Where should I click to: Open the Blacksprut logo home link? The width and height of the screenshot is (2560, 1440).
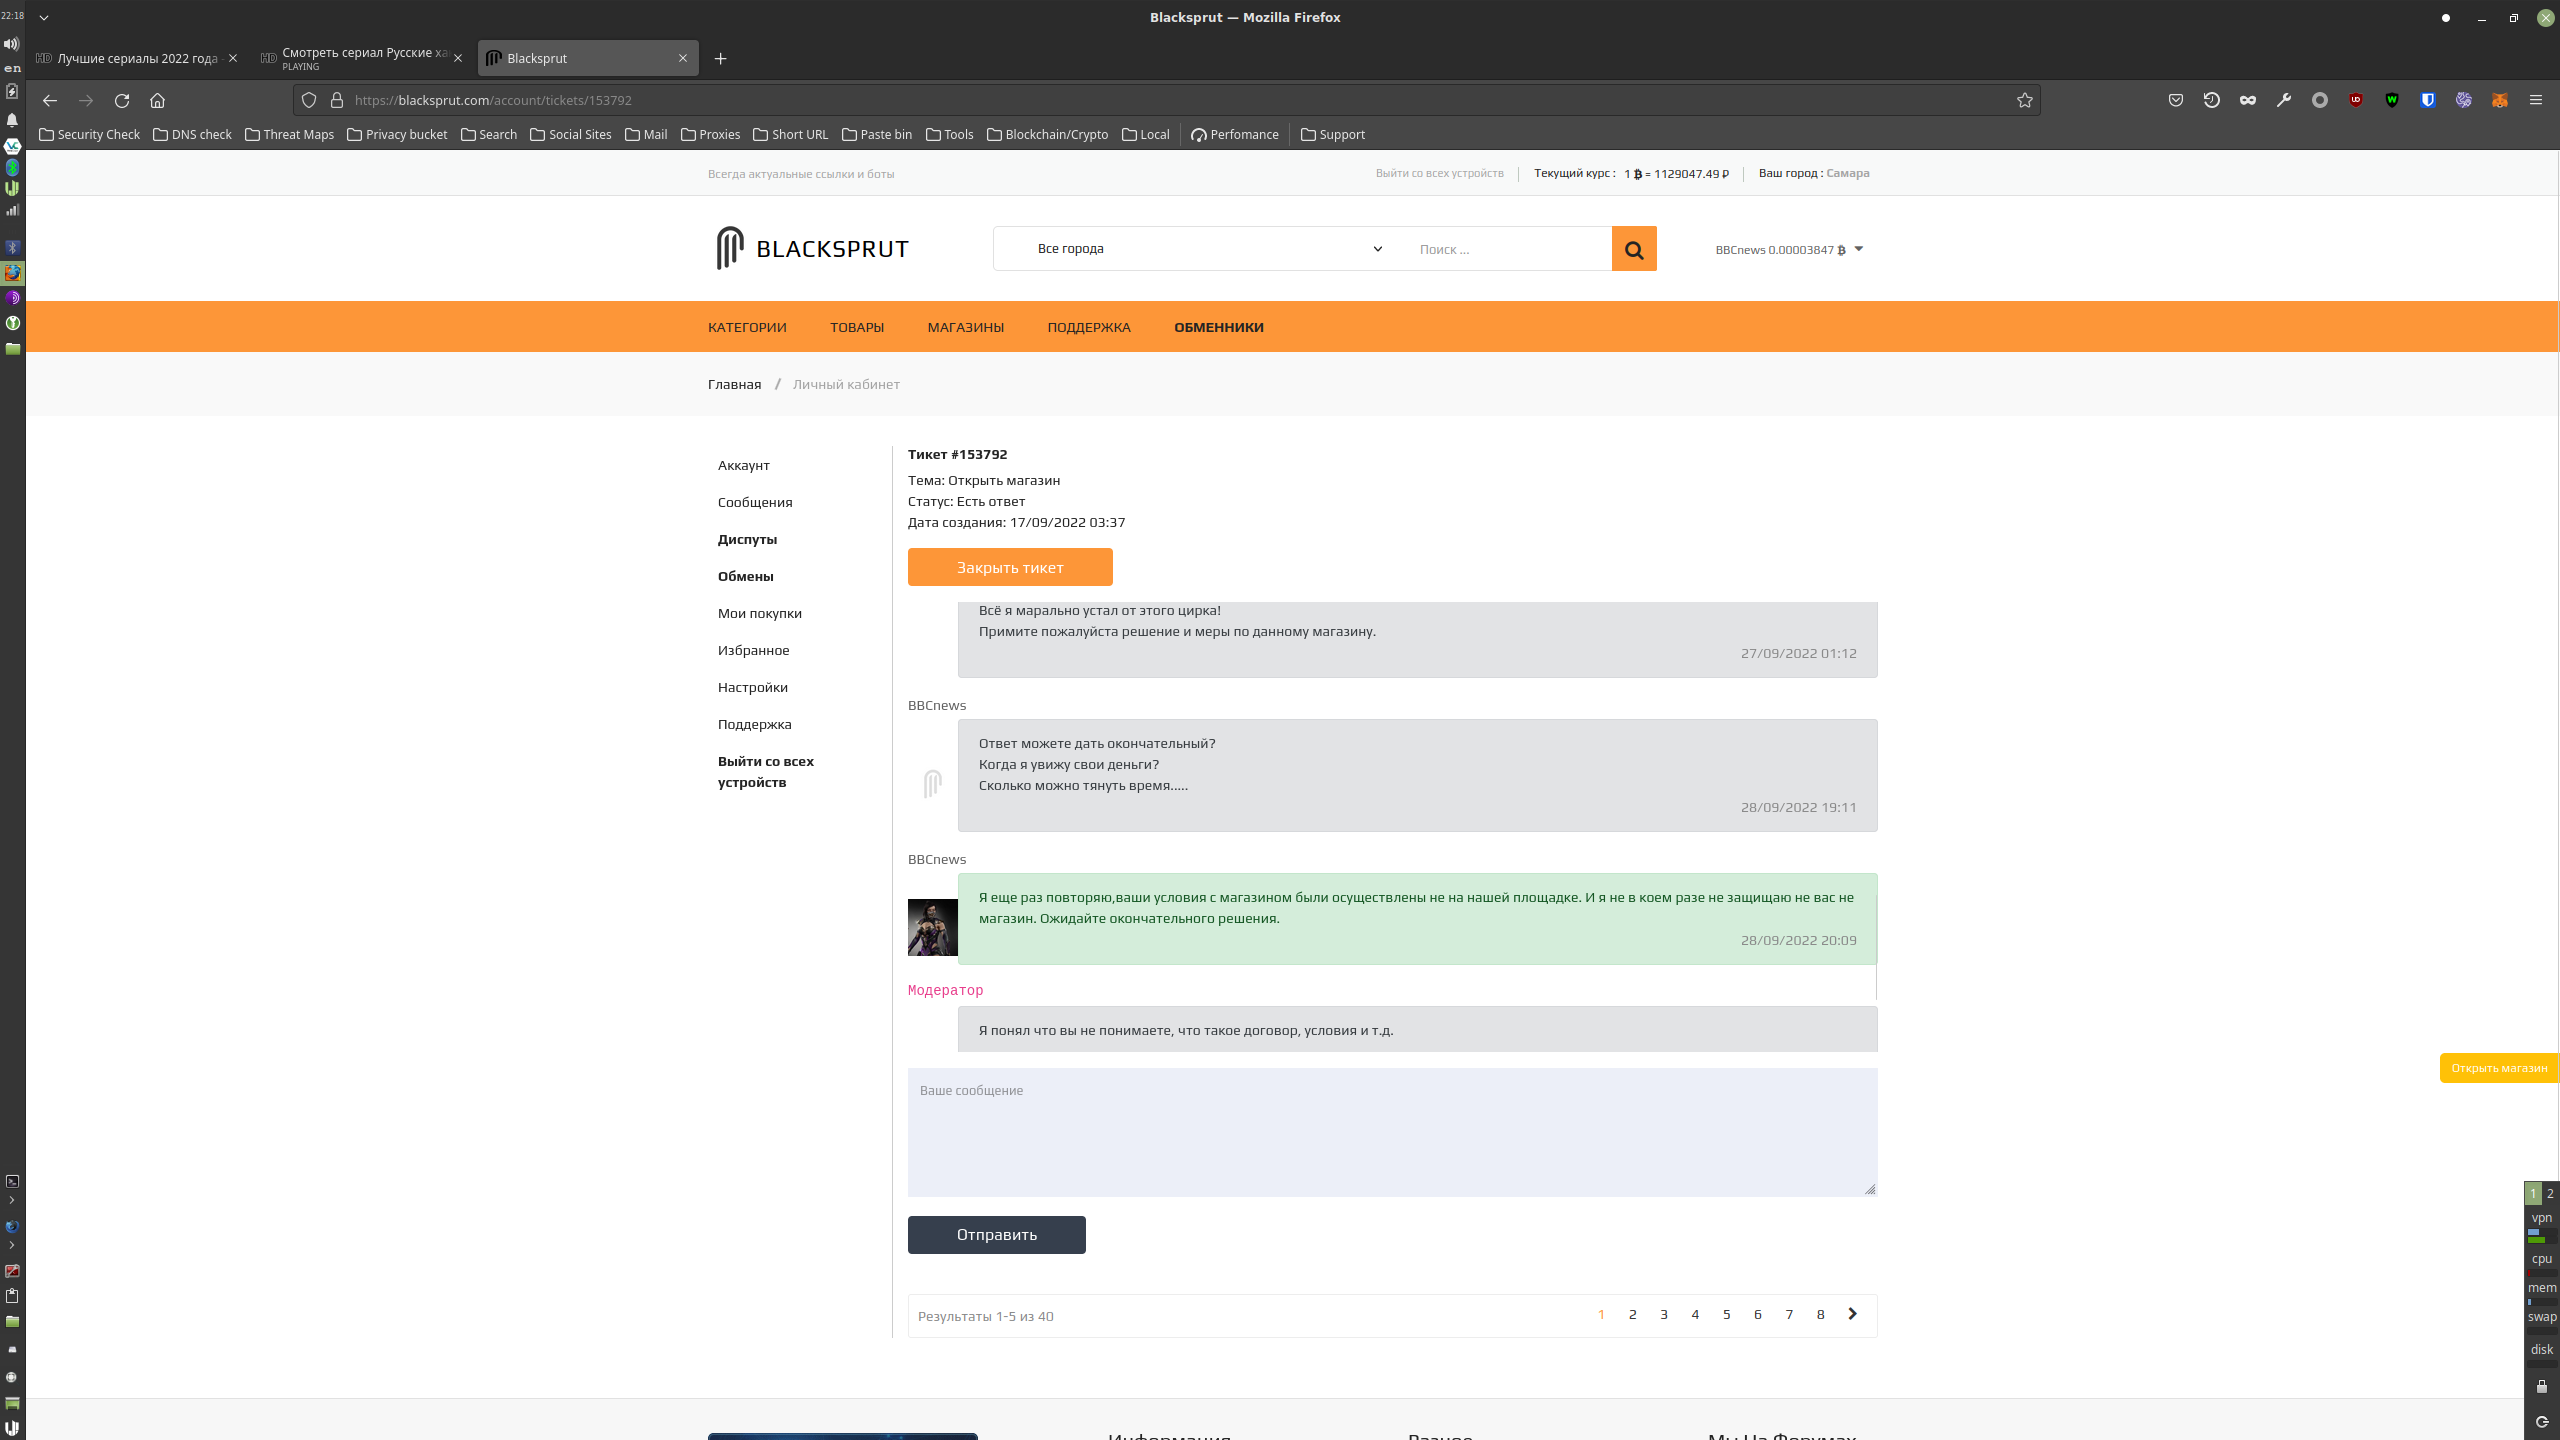point(812,248)
